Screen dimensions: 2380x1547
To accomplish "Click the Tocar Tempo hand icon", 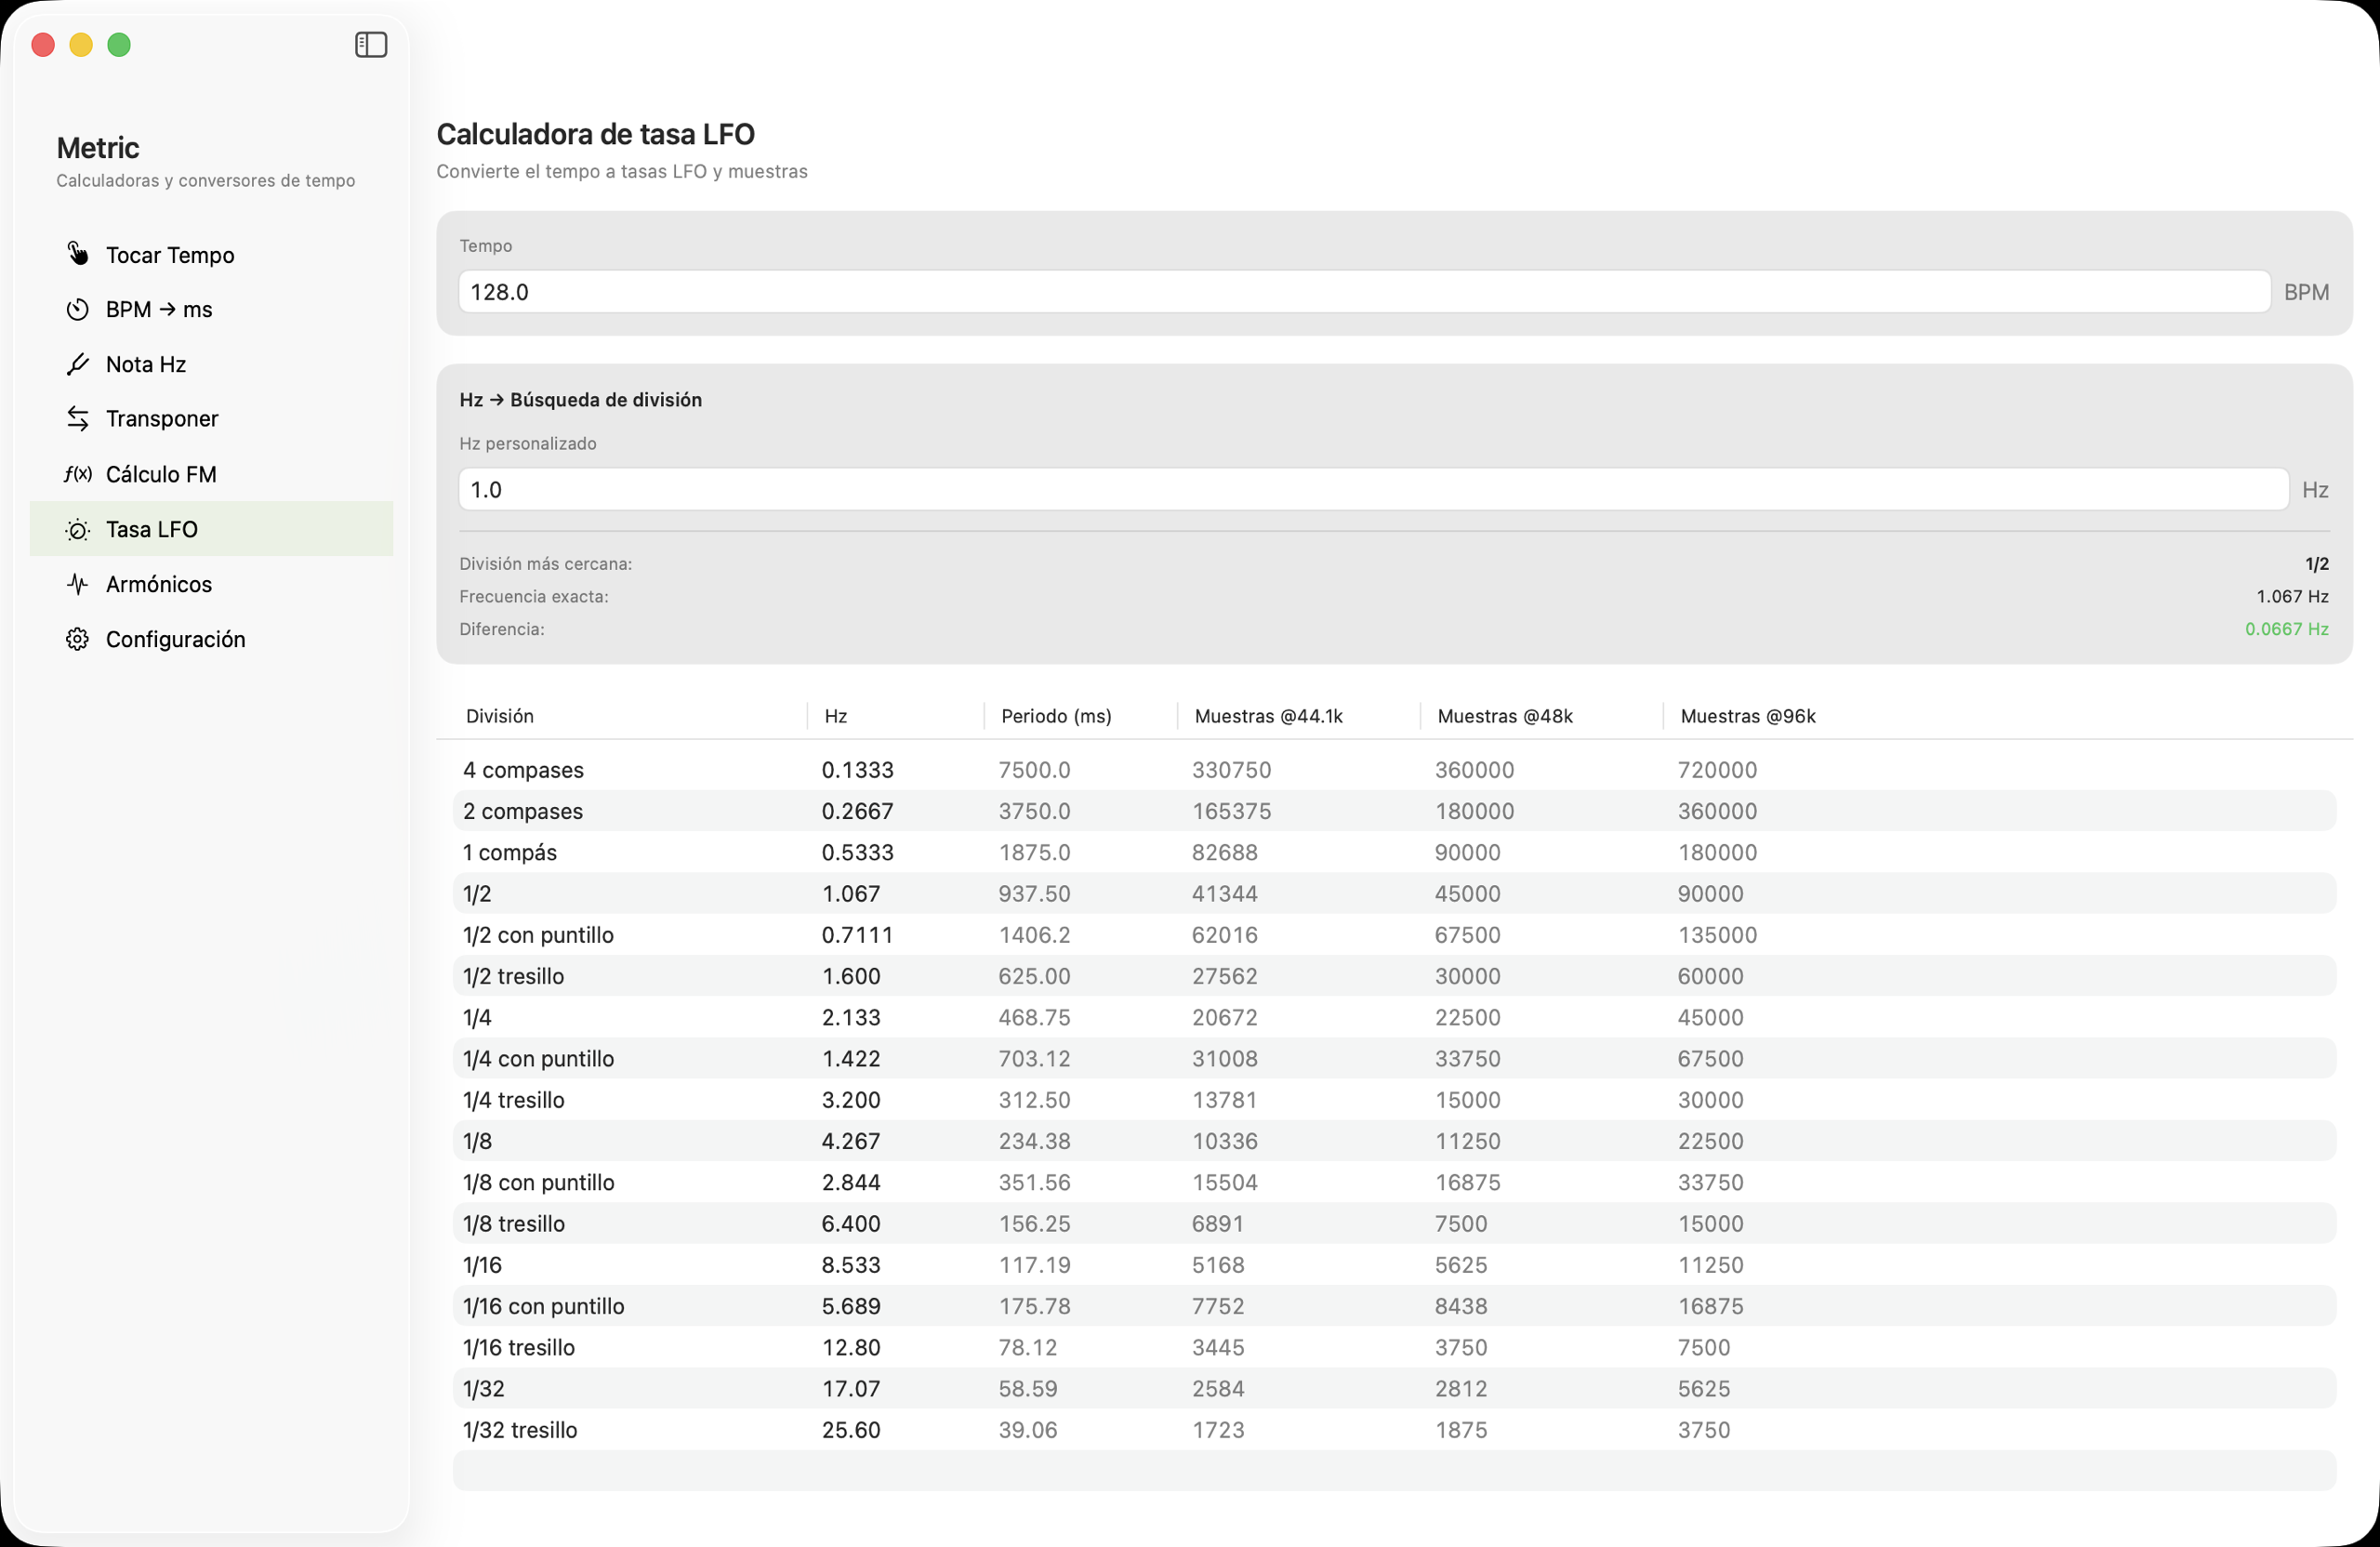I will click(x=77, y=254).
